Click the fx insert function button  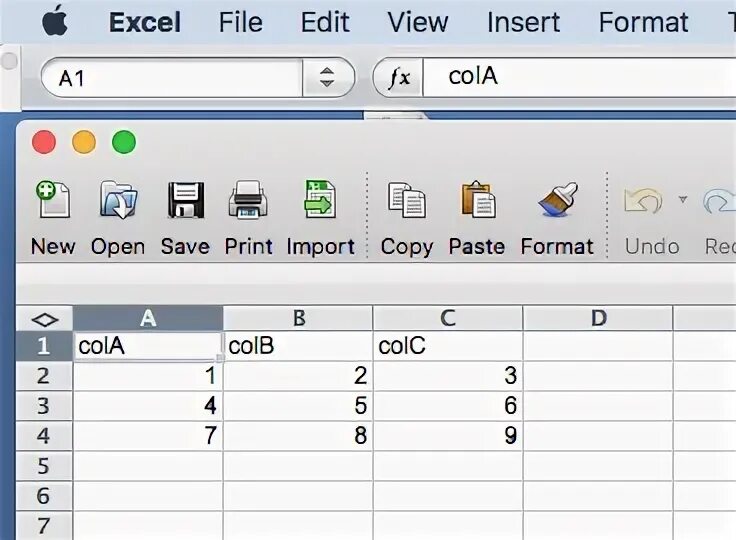point(399,78)
